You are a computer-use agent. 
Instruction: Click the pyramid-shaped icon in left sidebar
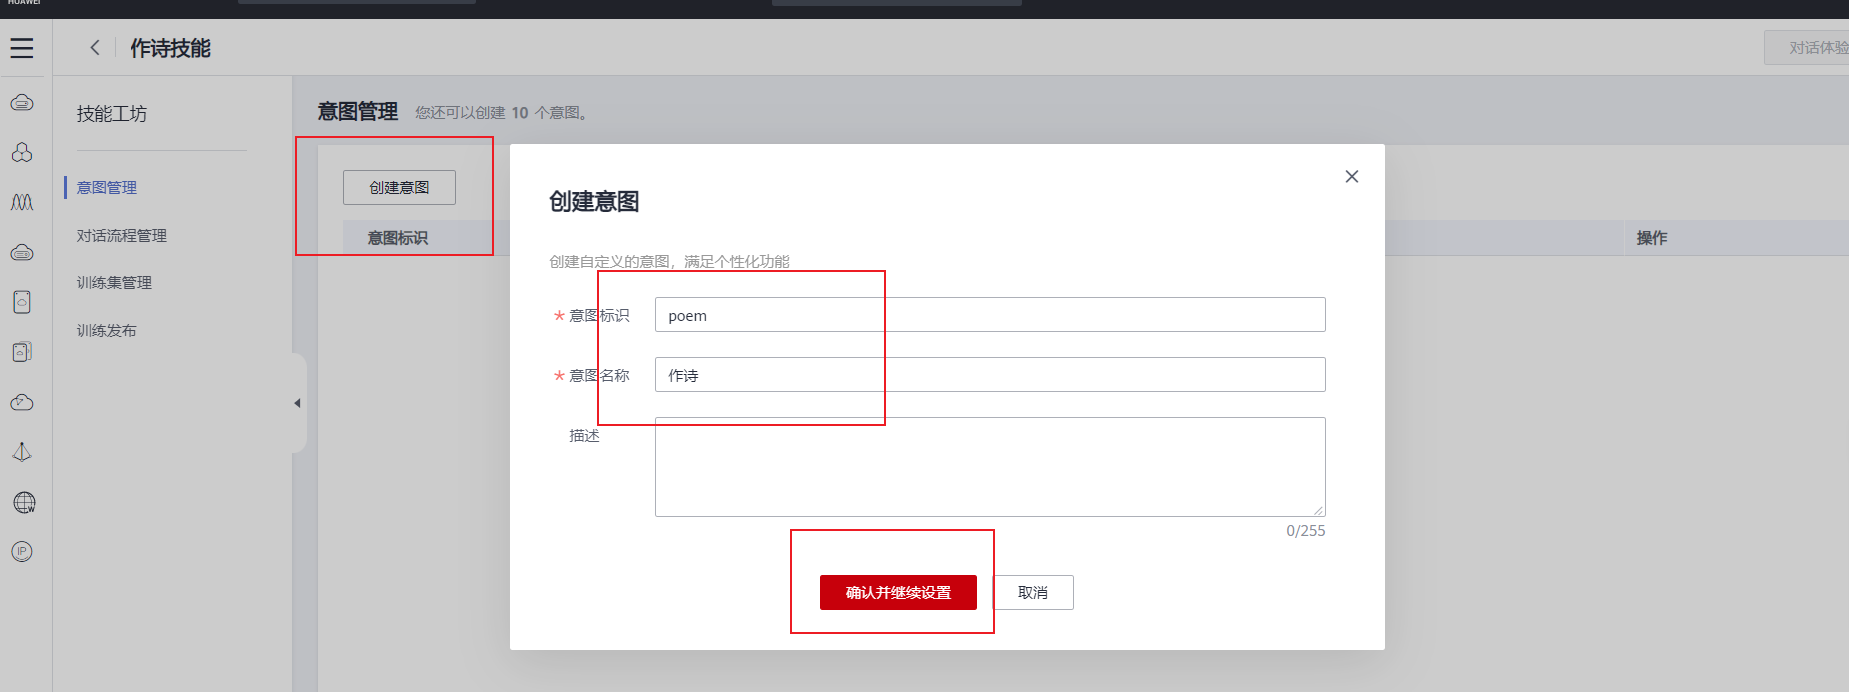[x=22, y=452]
